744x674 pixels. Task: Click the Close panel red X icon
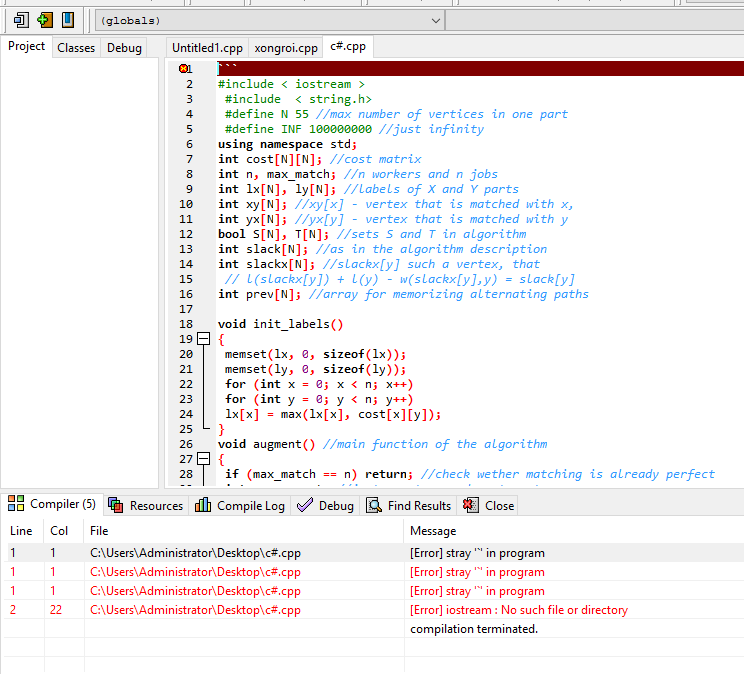coord(471,505)
